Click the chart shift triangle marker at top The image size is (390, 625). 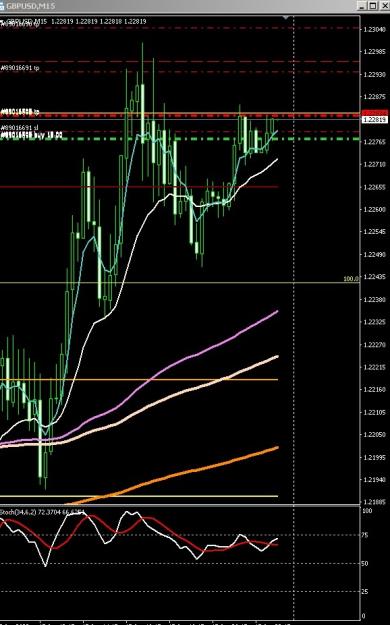(x=286, y=18)
